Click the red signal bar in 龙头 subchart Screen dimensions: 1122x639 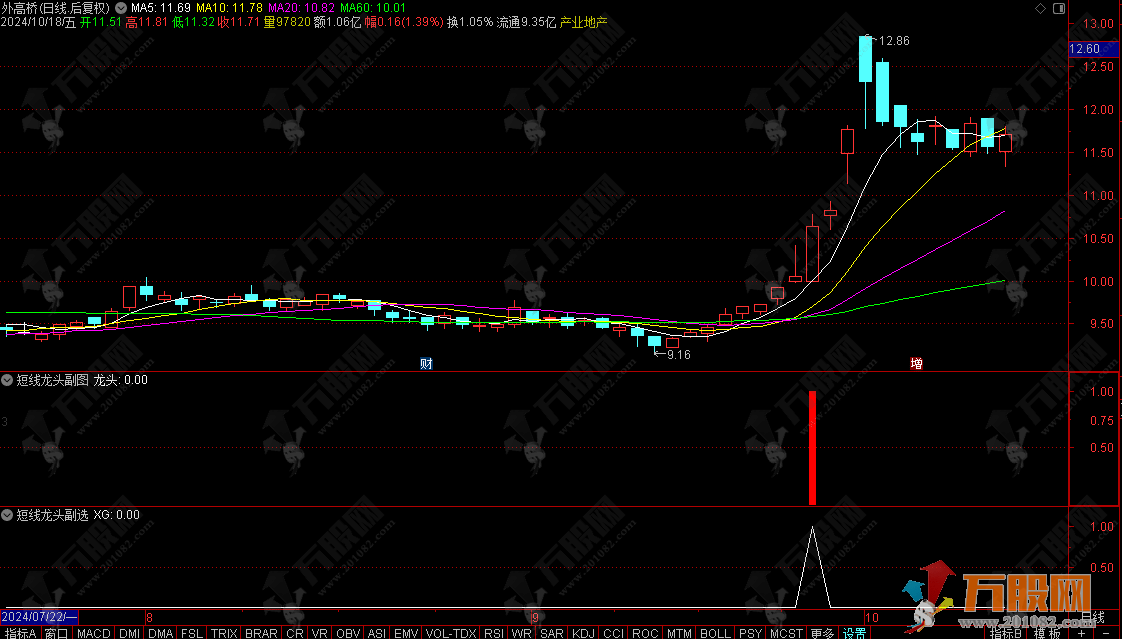coord(812,448)
